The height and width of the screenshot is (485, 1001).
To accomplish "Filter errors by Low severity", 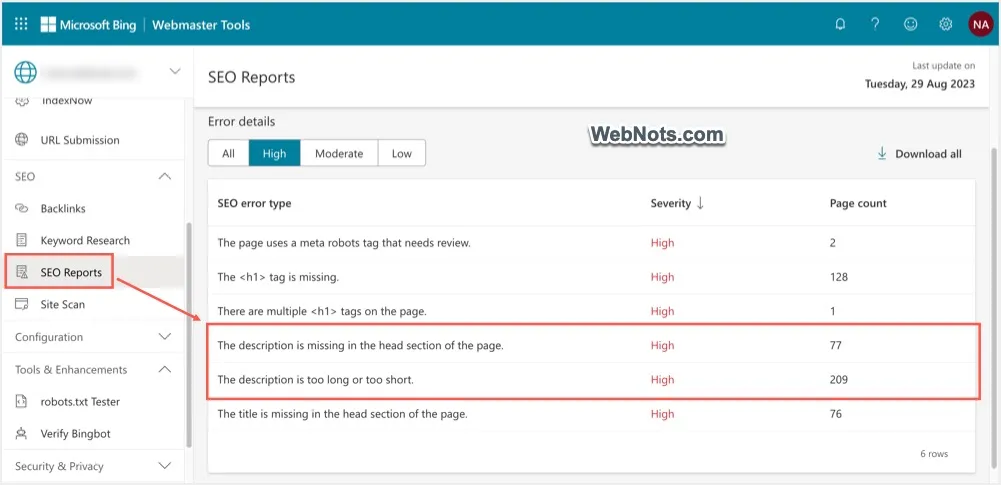I will point(401,153).
